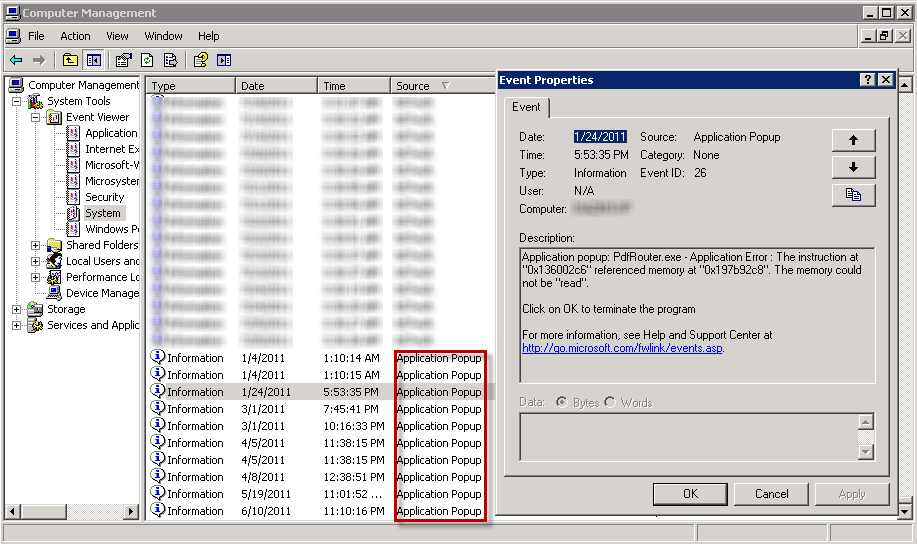Image resolution: width=917 pixels, height=544 pixels.
Task: Collapse the System Tools tree node
Action: click(x=16, y=101)
